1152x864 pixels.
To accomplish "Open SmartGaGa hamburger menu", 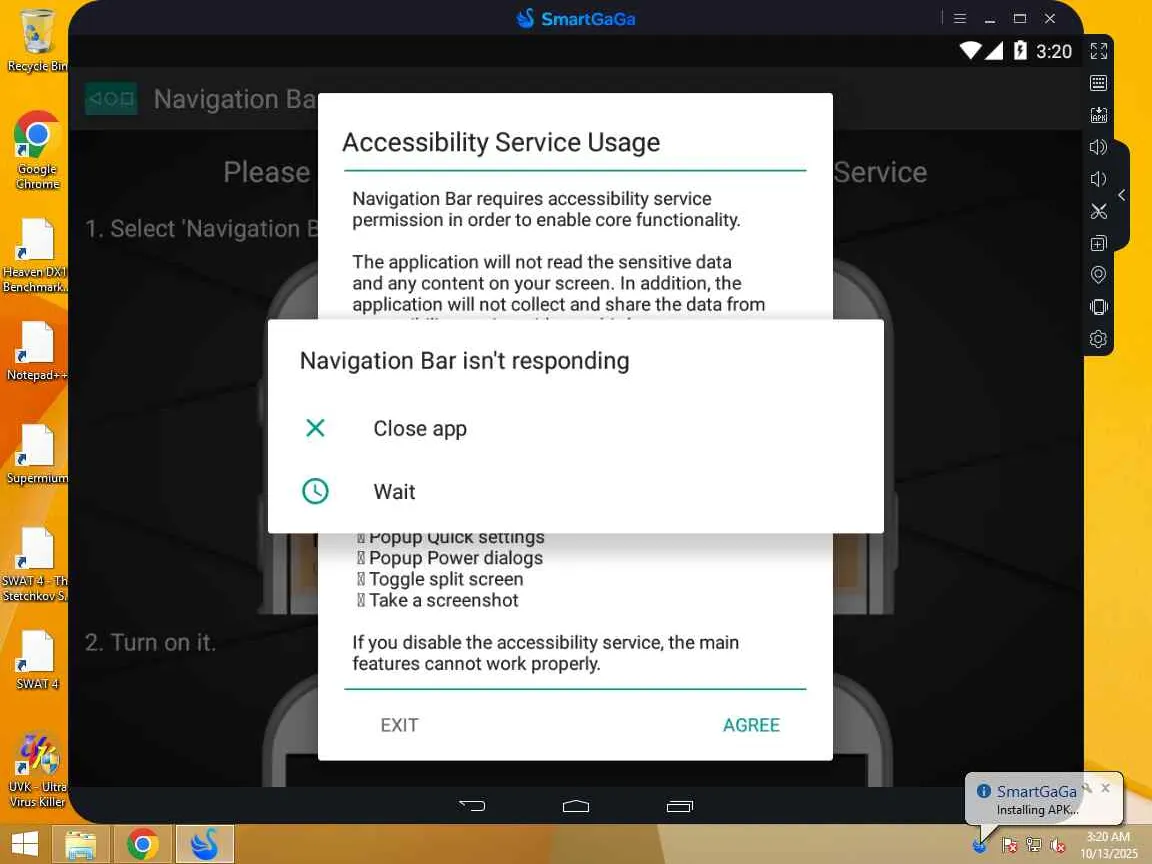I will click(x=960, y=18).
